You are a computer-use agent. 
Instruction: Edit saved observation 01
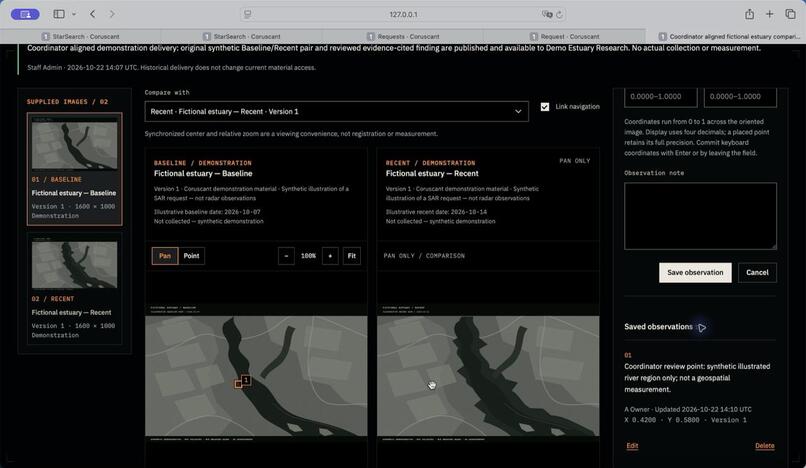pyautogui.click(x=632, y=446)
